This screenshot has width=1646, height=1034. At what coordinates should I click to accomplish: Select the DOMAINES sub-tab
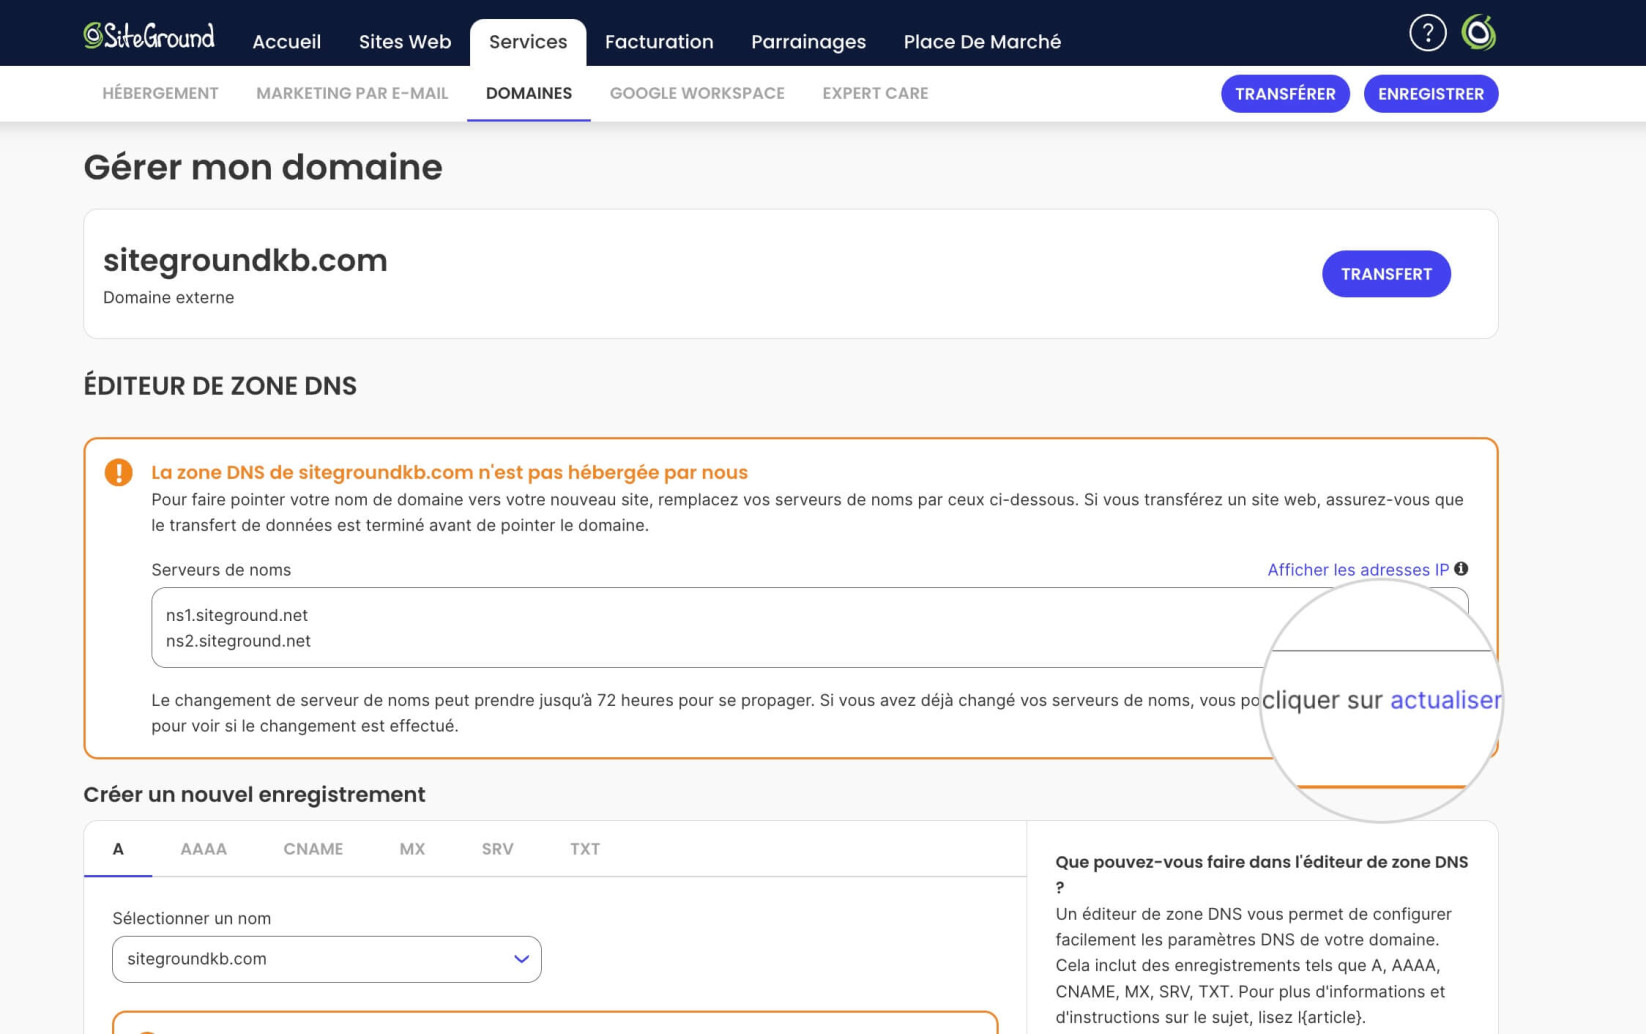coord(529,93)
